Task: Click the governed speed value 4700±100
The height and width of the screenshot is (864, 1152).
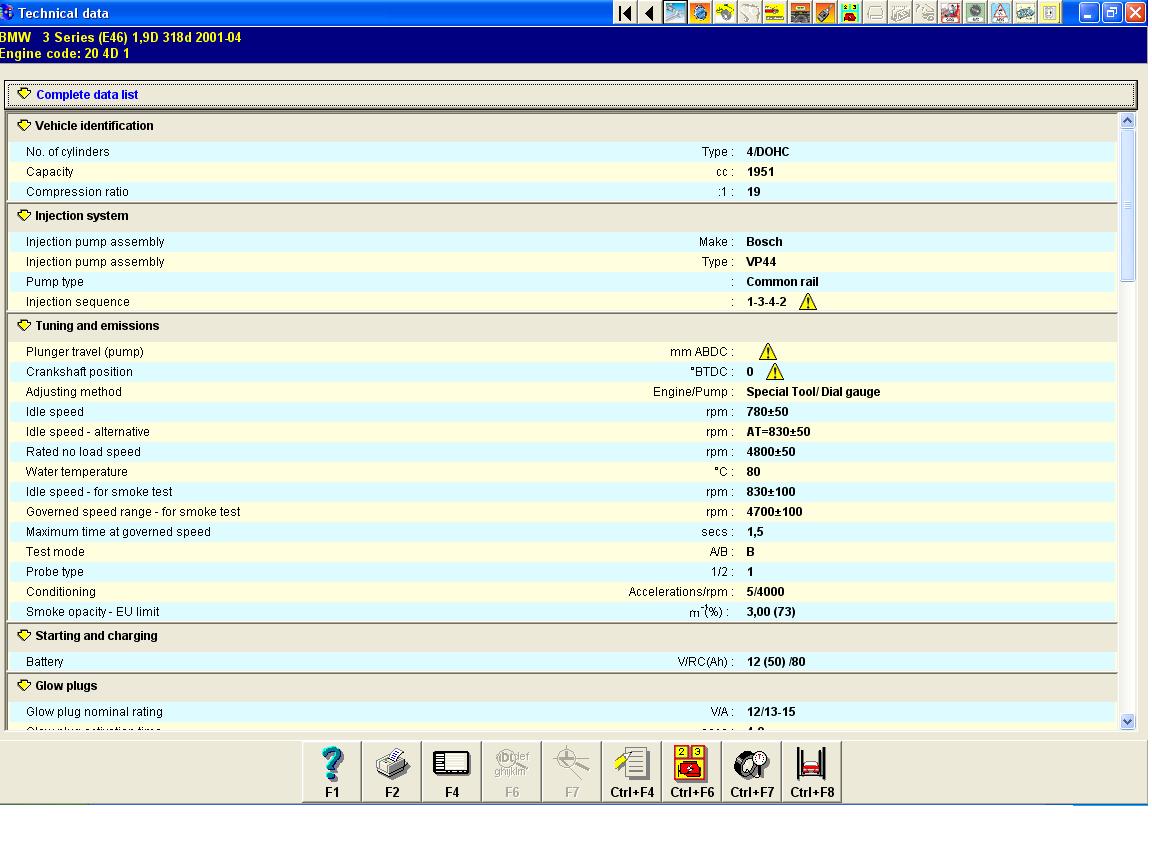Action: click(x=774, y=512)
